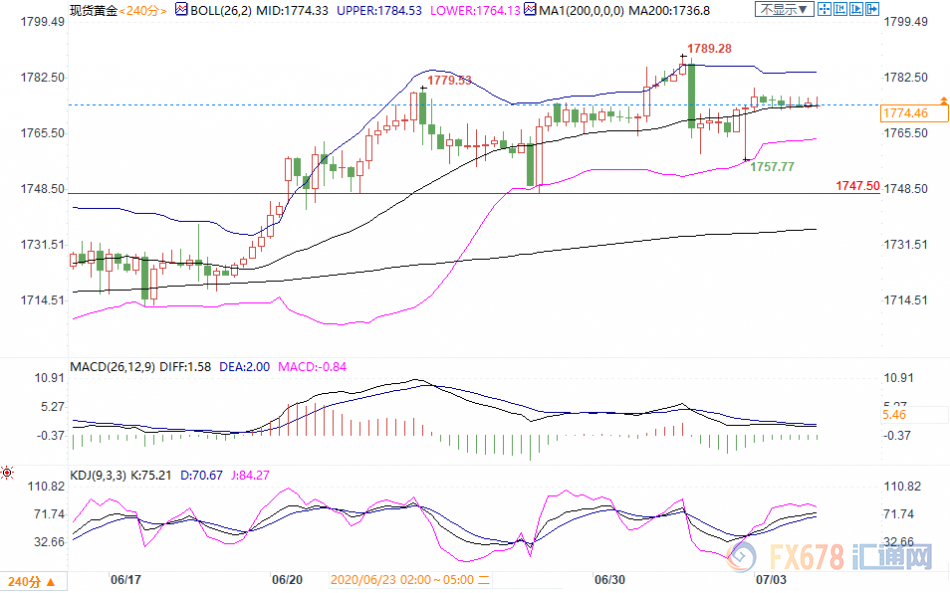The width and height of the screenshot is (950, 593).
Task: Click the red sun icon beside KDJ
Action: [x=7, y=472]
